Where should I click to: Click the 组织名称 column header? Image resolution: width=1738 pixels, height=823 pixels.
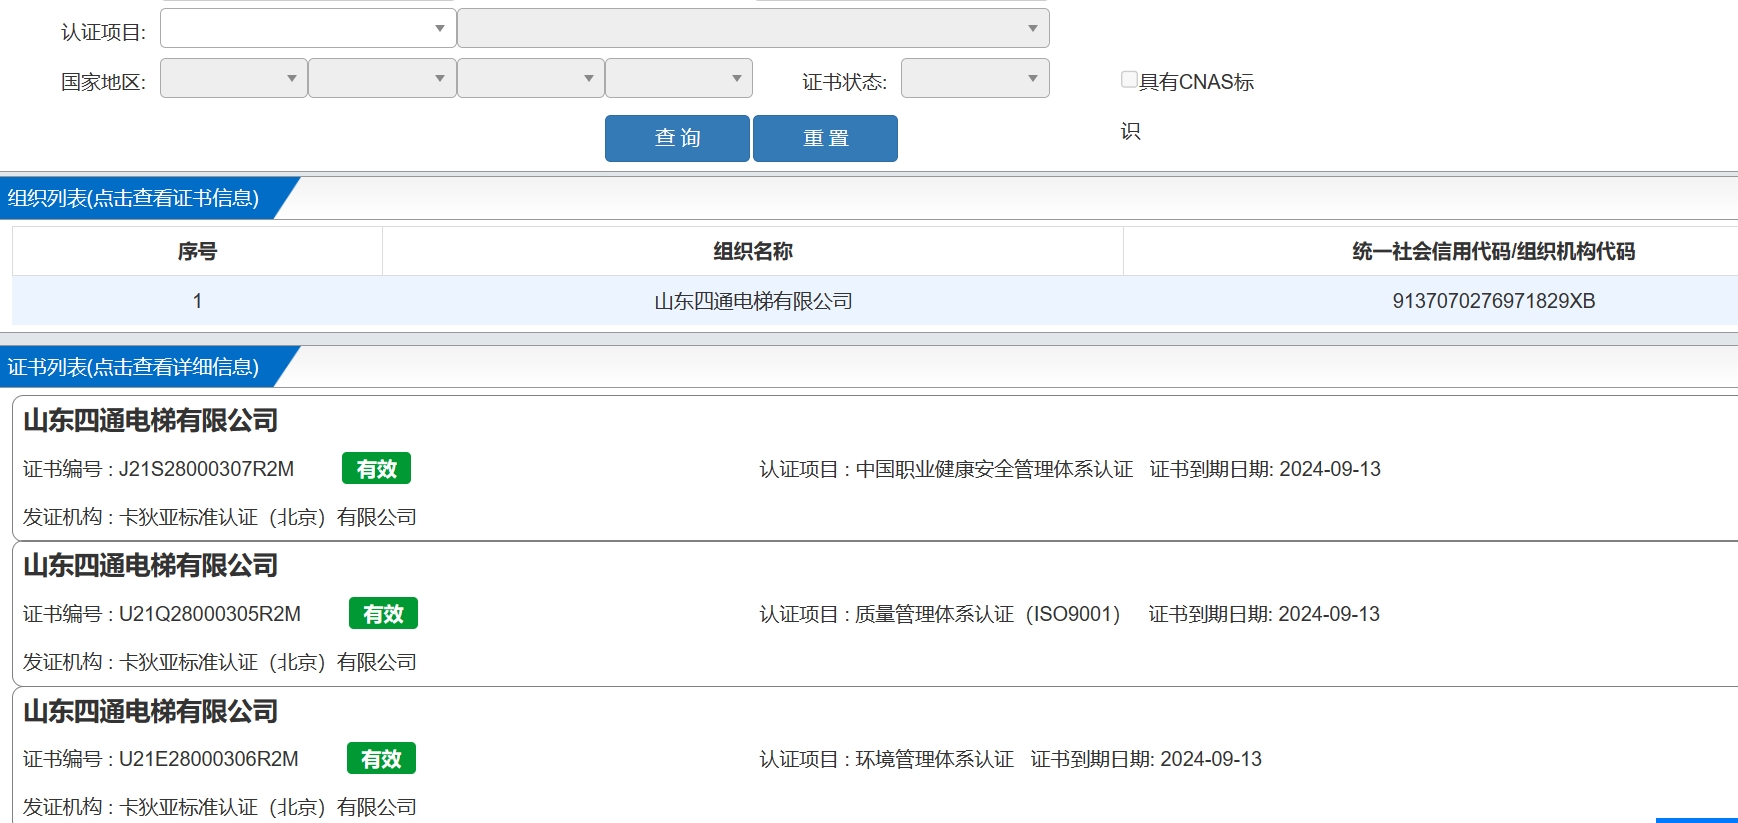click(x=753, y=251)
